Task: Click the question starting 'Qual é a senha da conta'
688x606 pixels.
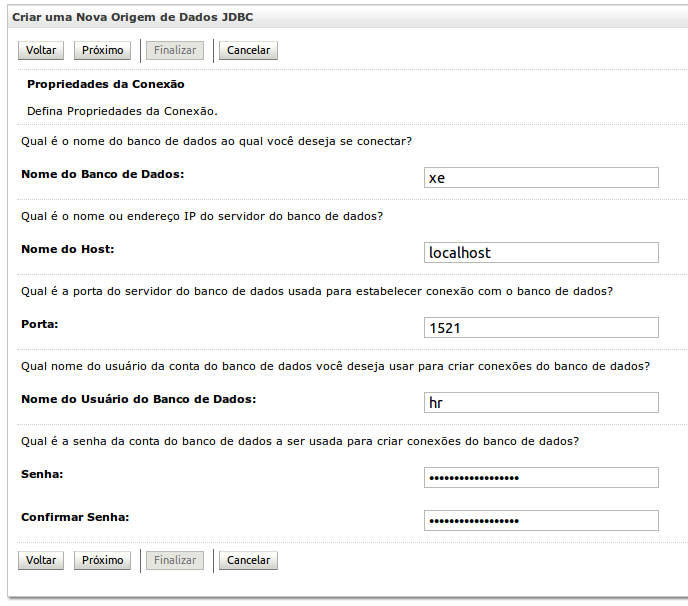Action: pyautogui.click(x=300, y=441)
